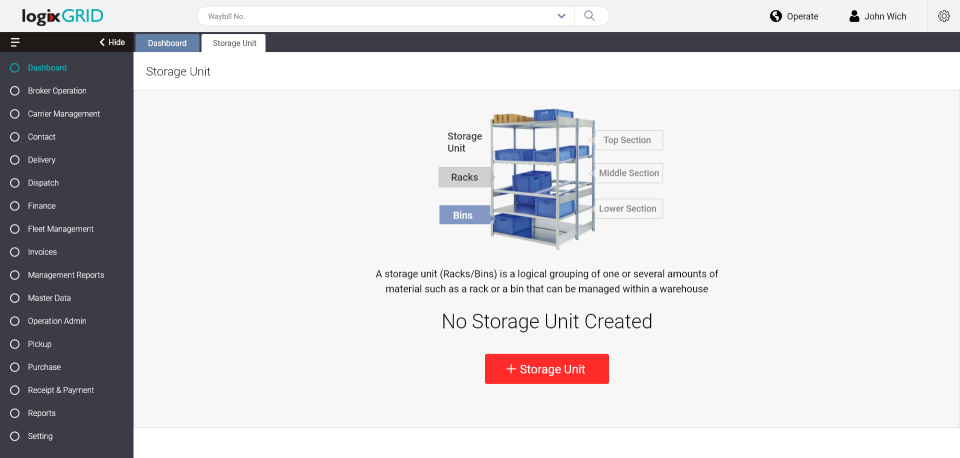Image resolution: width=960 pixels, height=458 pixels.
Task: Open Management Reports menu item
Action: tap(66, 275)
